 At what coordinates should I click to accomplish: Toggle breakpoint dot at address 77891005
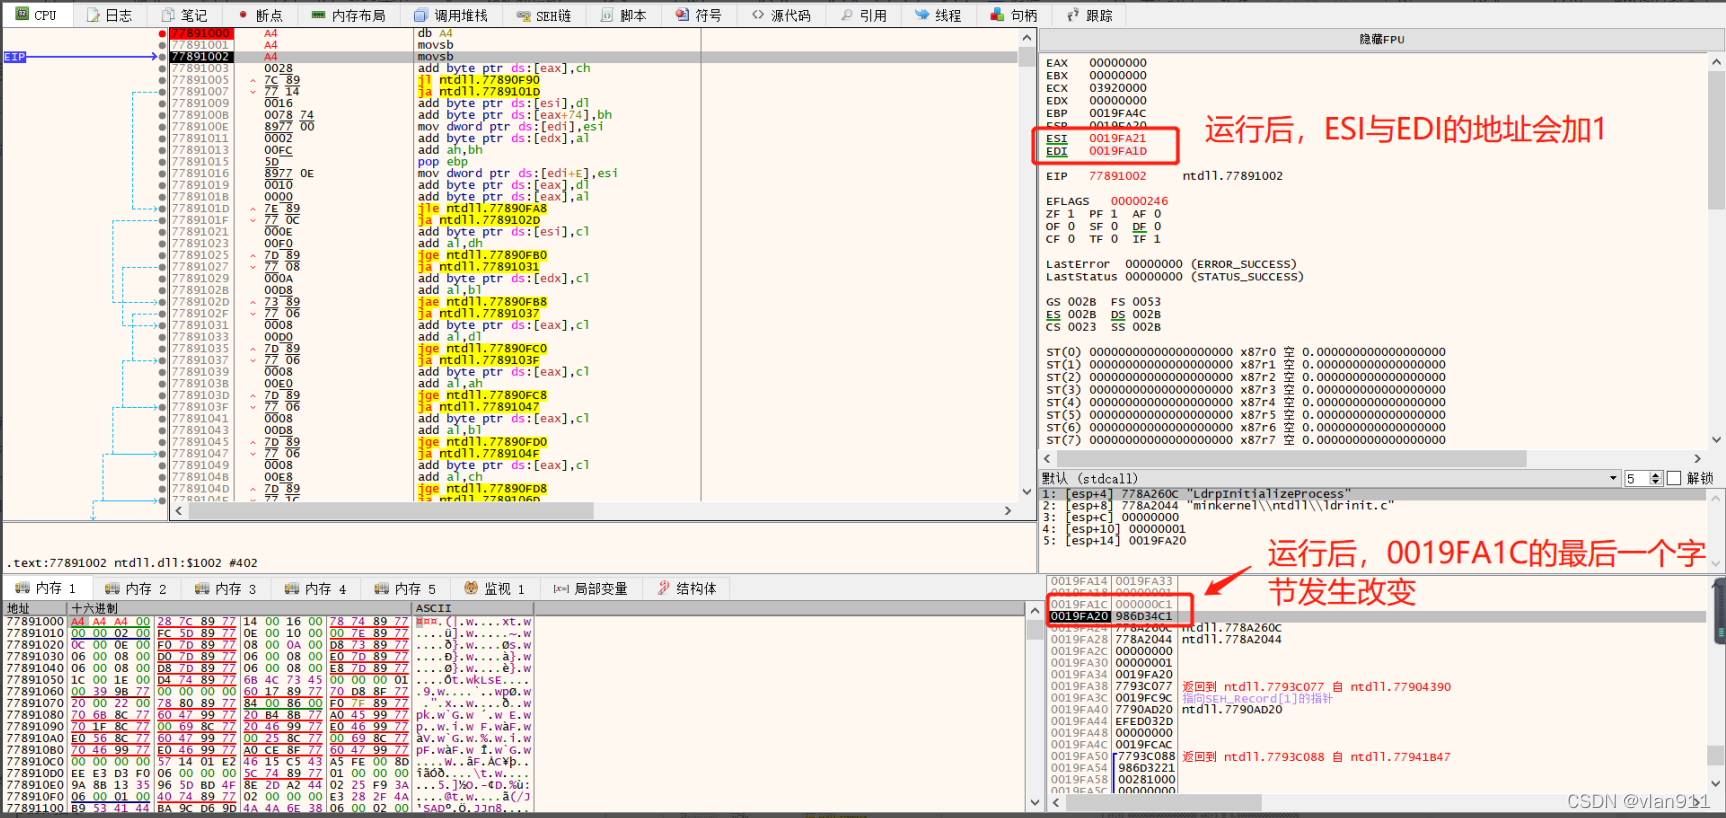tap(162, 80)
